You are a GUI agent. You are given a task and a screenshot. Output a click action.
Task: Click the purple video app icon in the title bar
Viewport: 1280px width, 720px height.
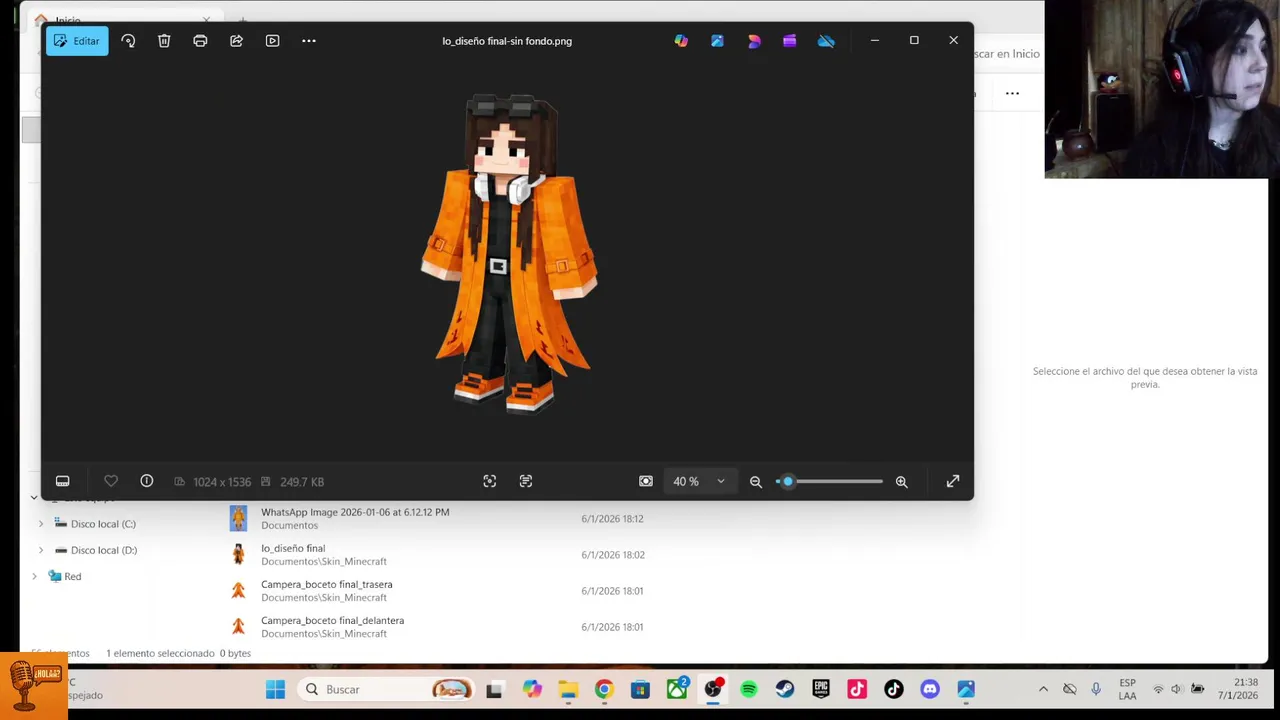pos(790,41)
